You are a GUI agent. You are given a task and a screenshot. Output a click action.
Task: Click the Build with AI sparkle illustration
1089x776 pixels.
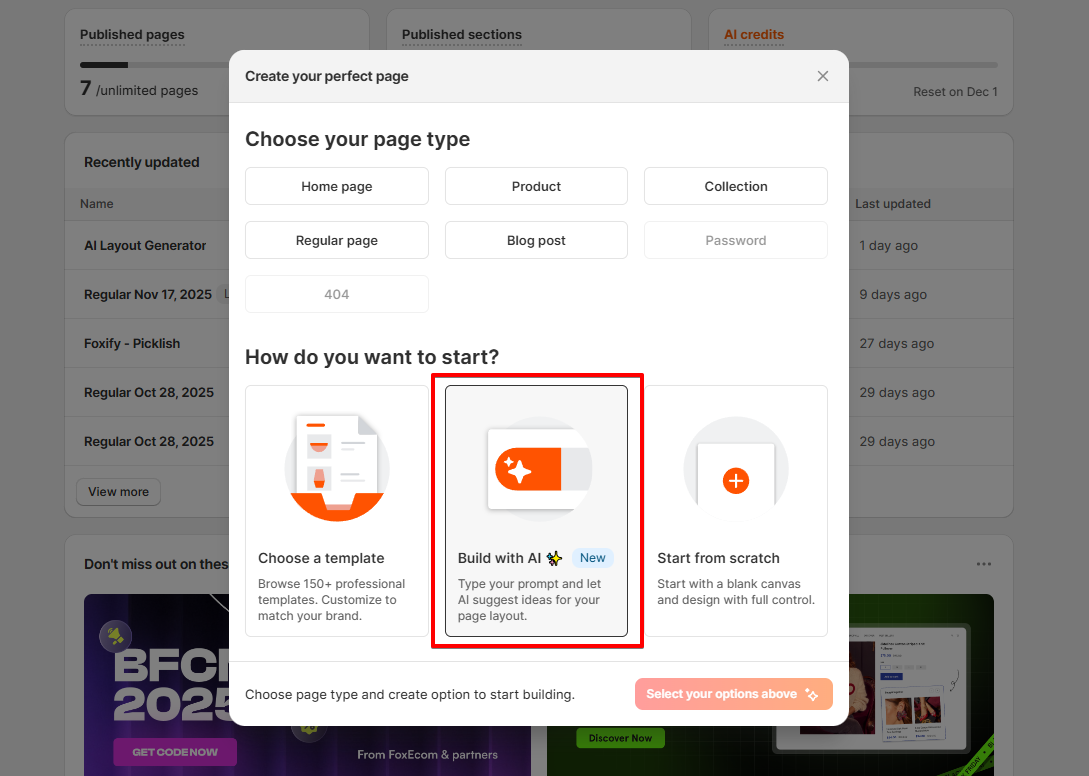pos(539,470)
